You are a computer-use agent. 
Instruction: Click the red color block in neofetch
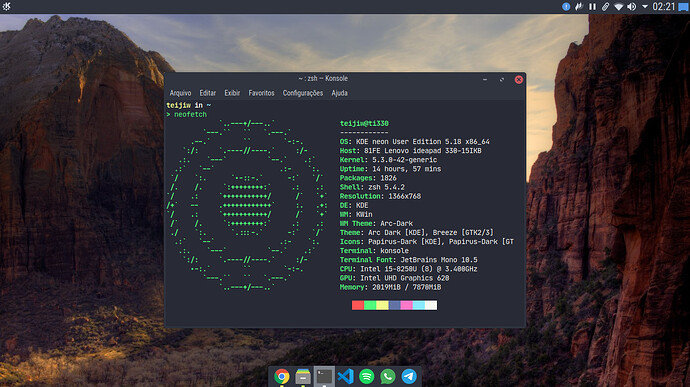358,305
